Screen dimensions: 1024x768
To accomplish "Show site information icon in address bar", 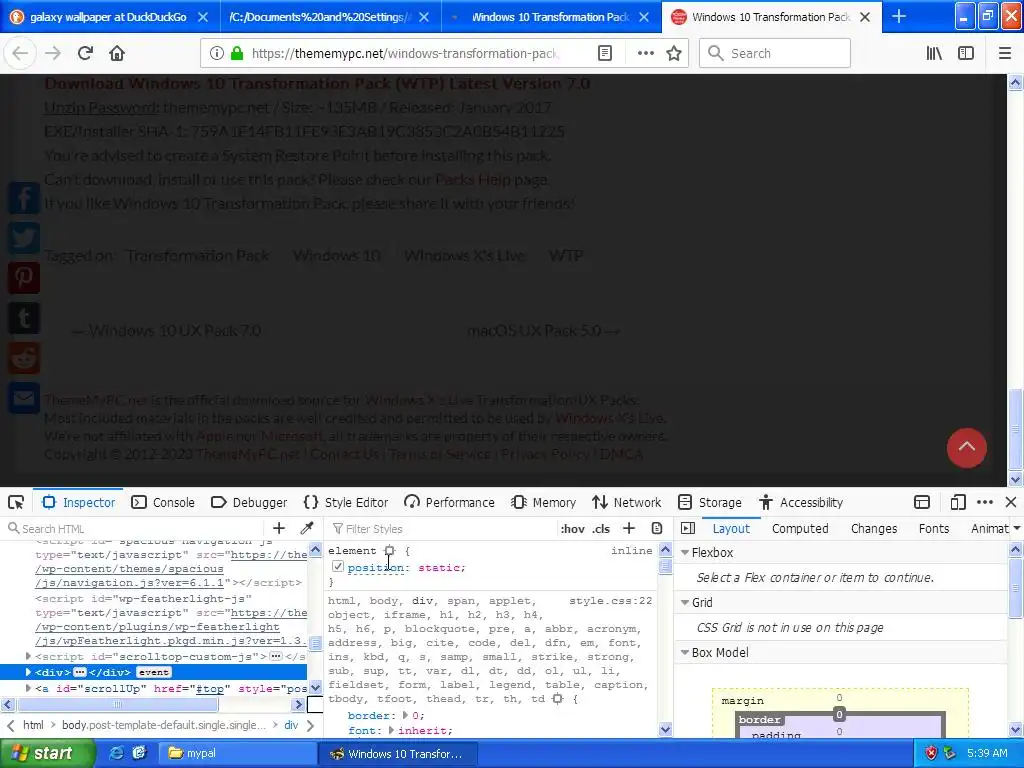I will pyautogui.click(x=217, y=53).
